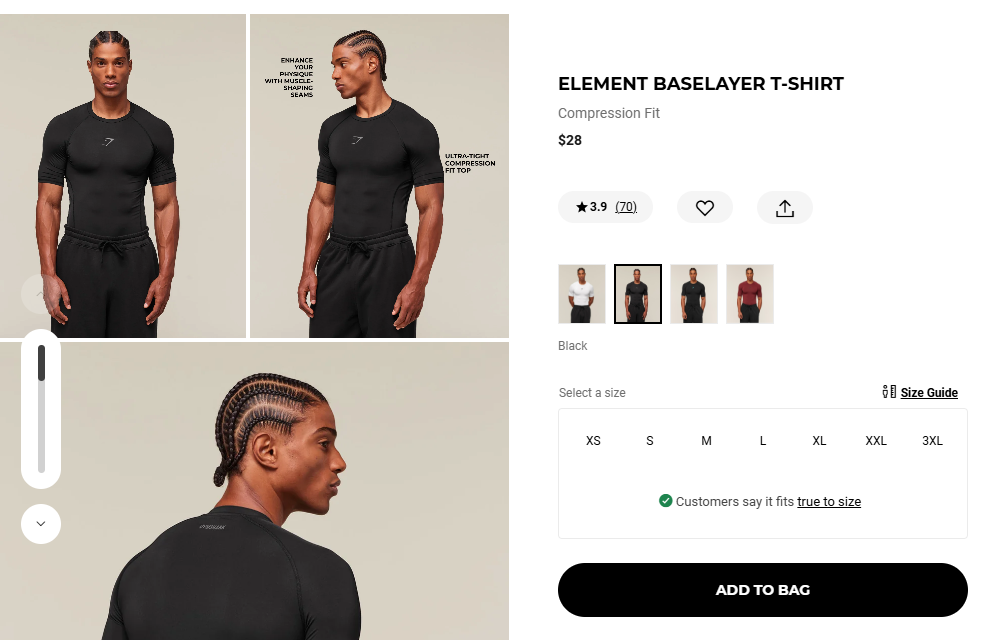Choose size 3XL option
This screenshot has width=986, height=640.
932,441
